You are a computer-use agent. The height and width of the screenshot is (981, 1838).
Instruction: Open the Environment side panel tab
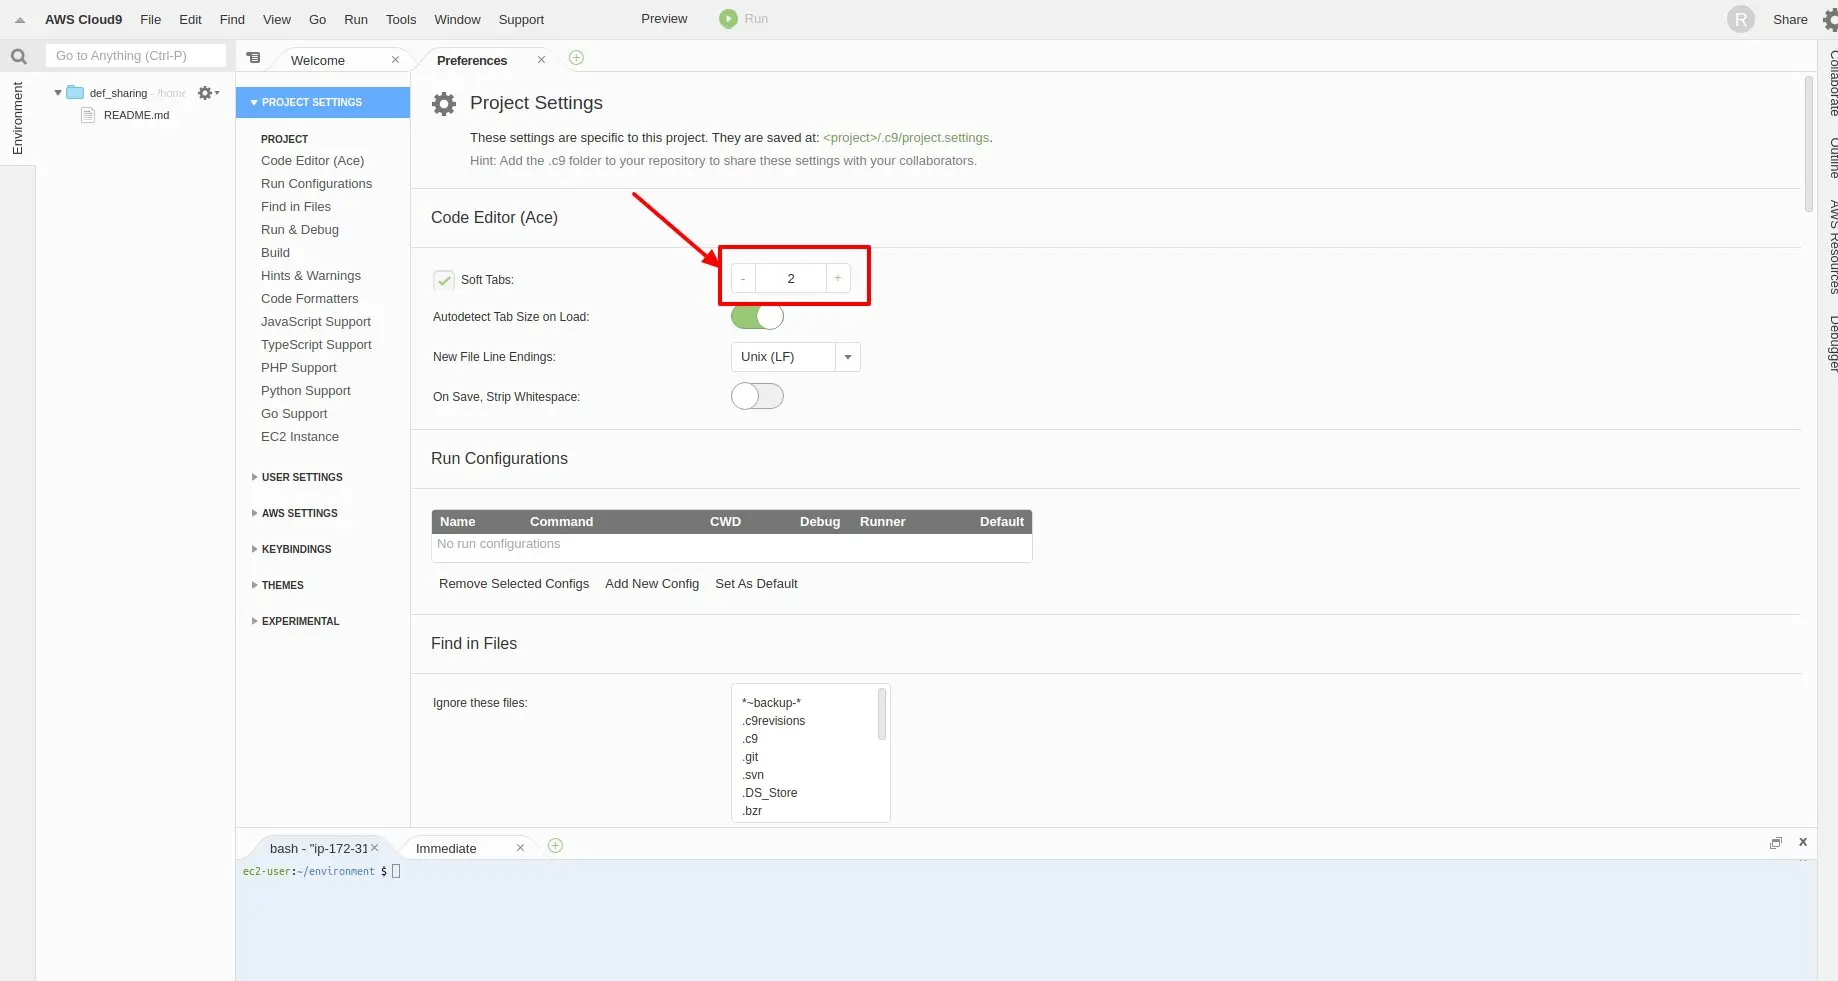click(17, 118)
